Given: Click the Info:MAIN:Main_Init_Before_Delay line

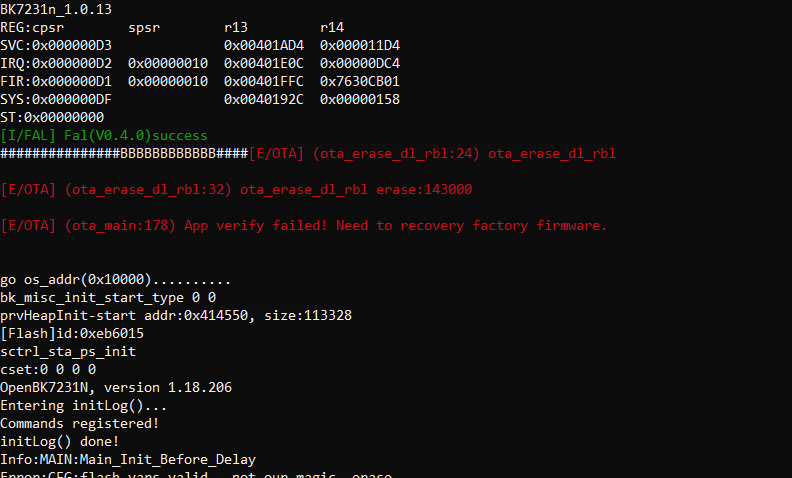Looking at the screenshot, I should (x=128, y=459).
